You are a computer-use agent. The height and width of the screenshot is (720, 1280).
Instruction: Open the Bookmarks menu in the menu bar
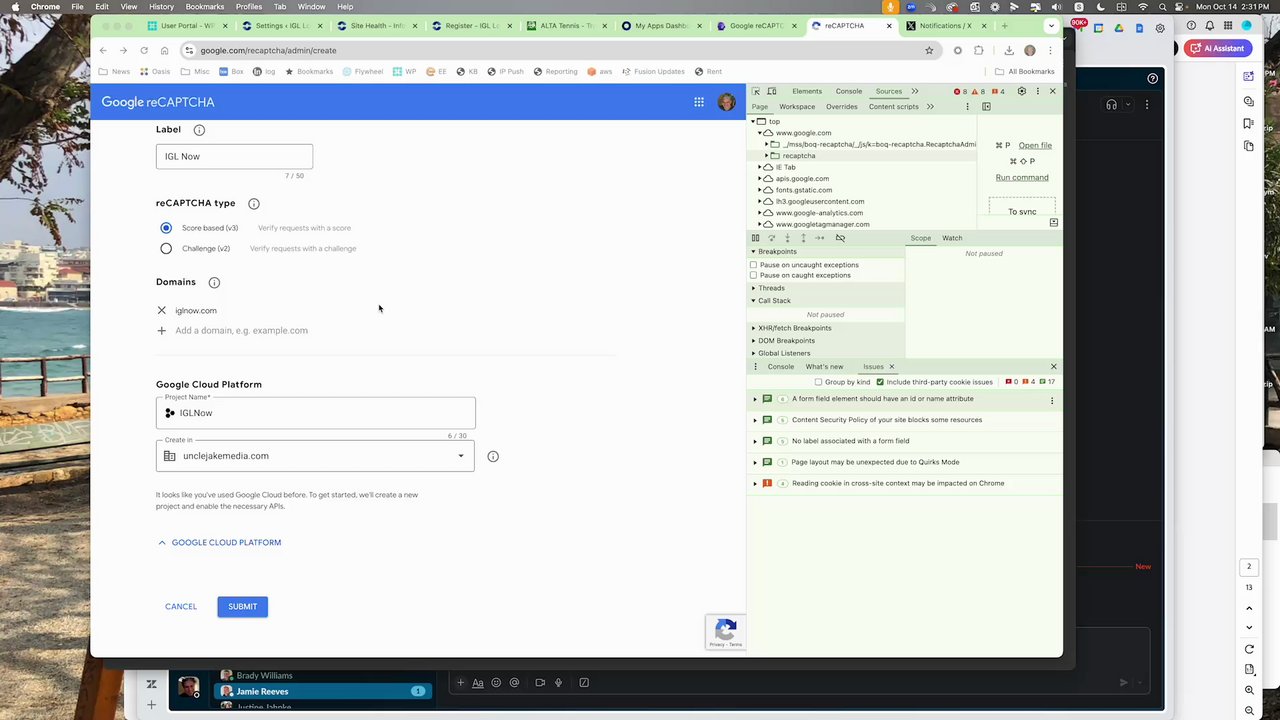click(x=204, y=7)
